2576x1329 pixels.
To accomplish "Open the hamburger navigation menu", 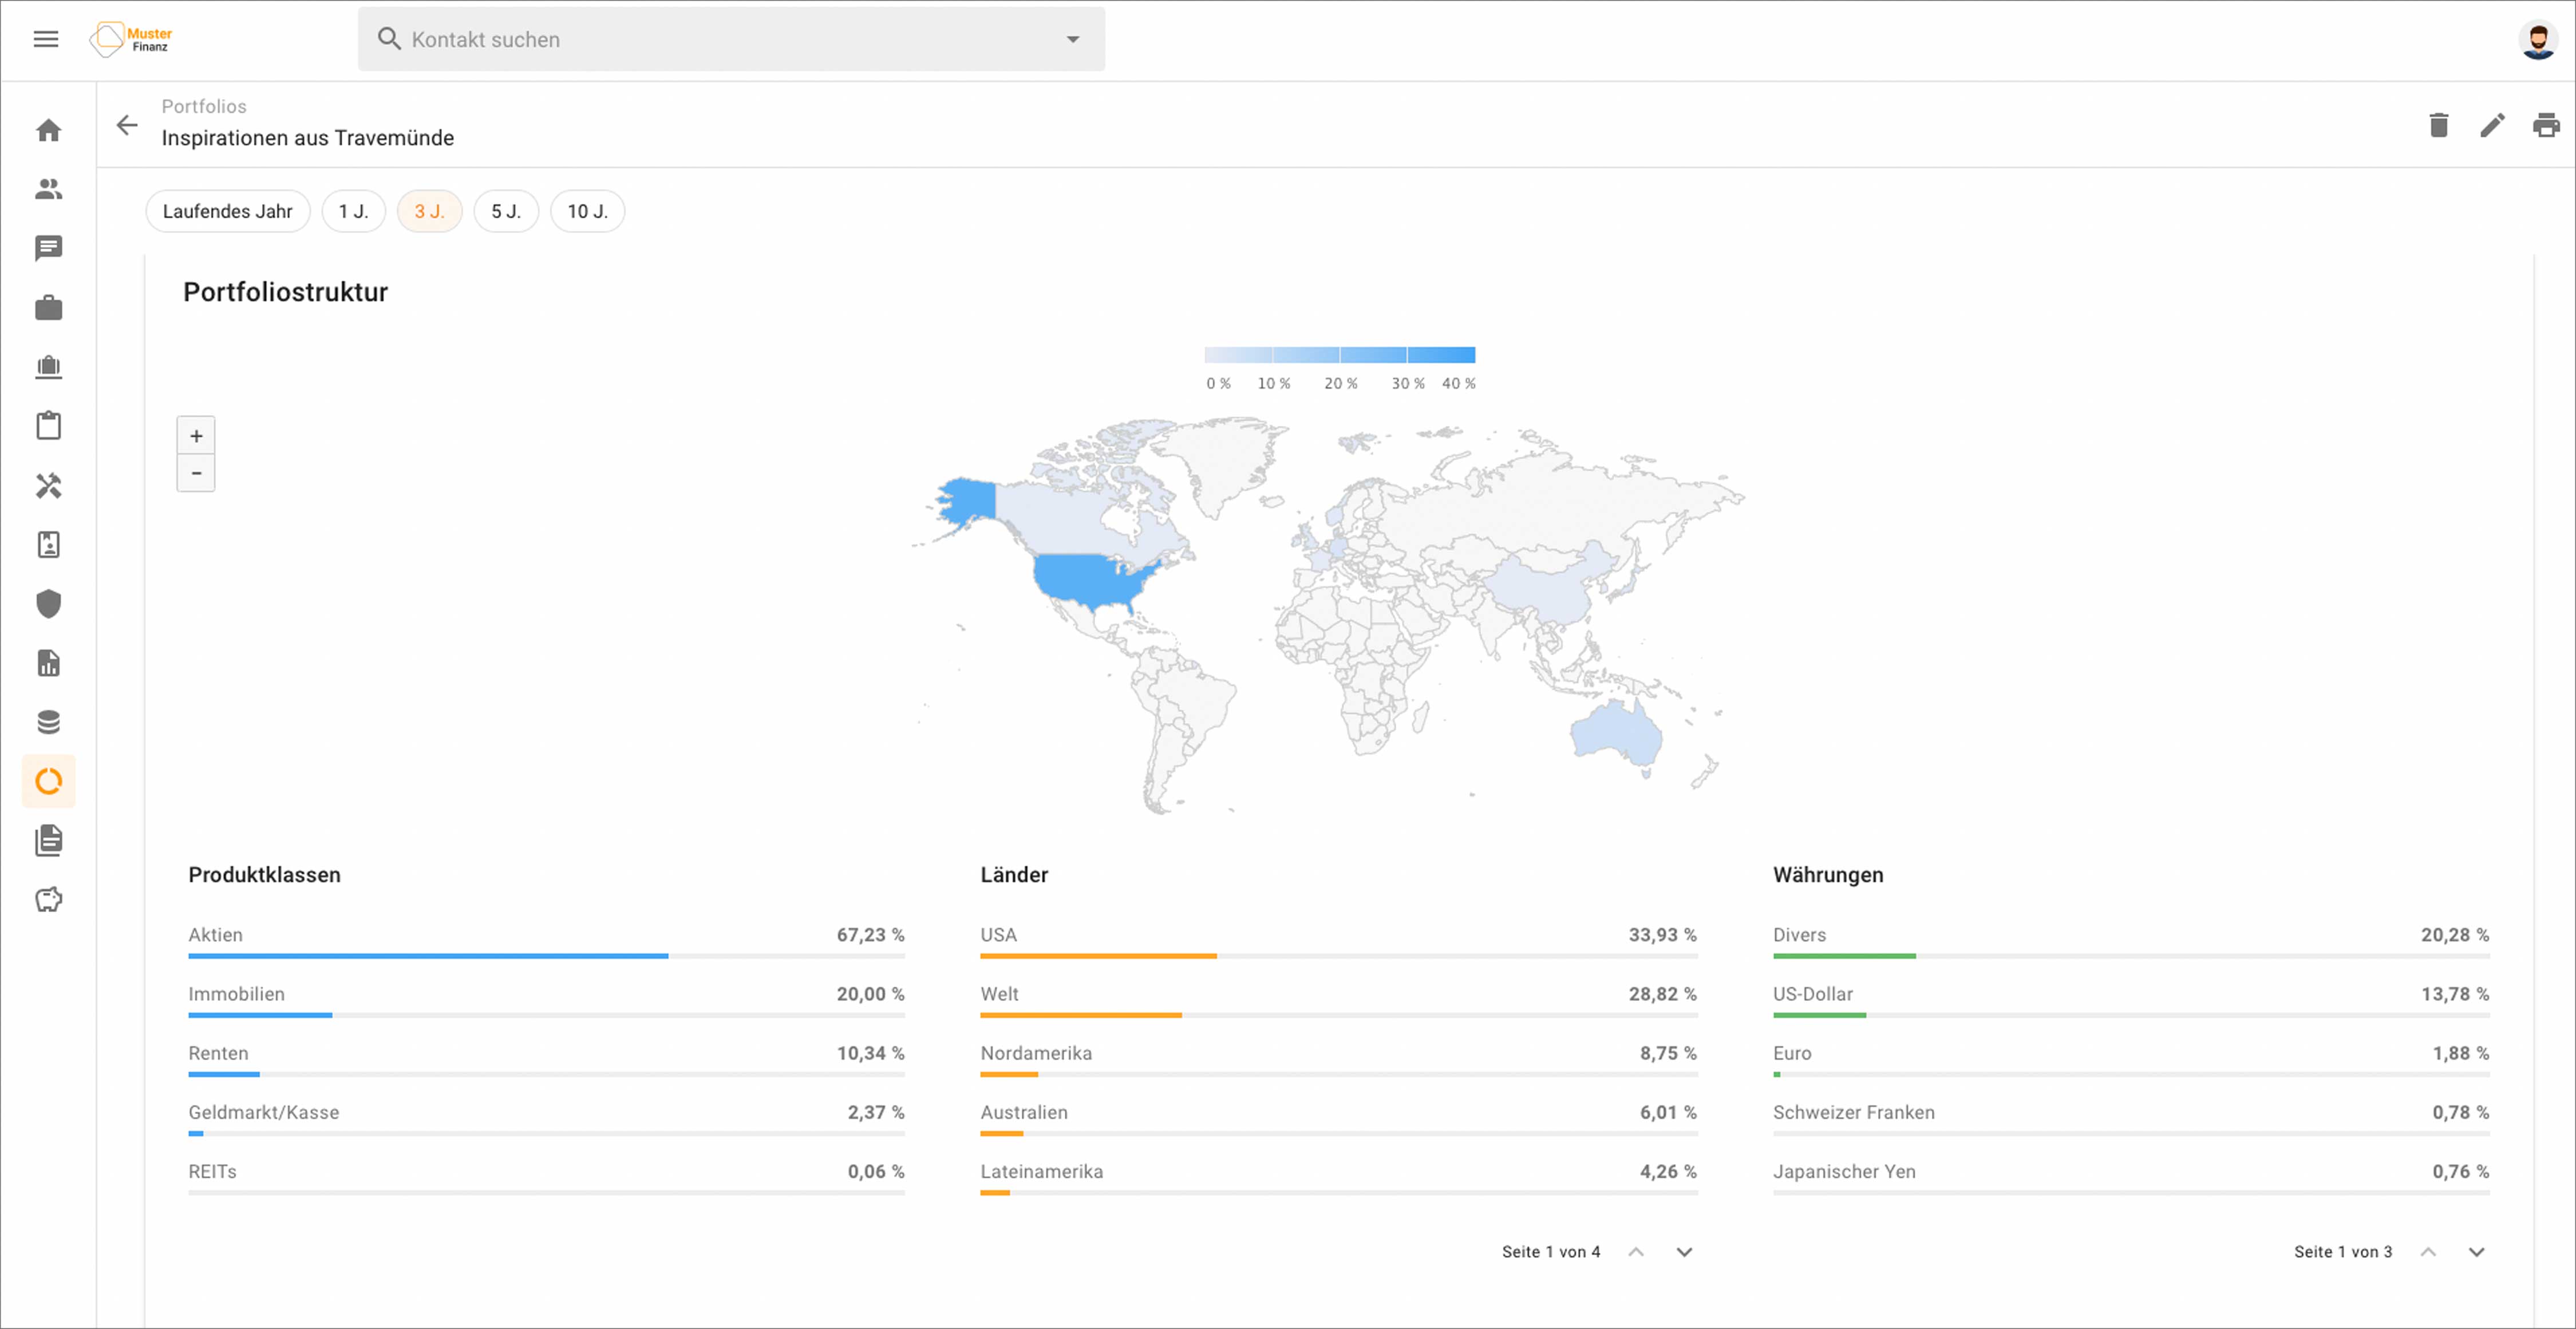I will 46,39.
